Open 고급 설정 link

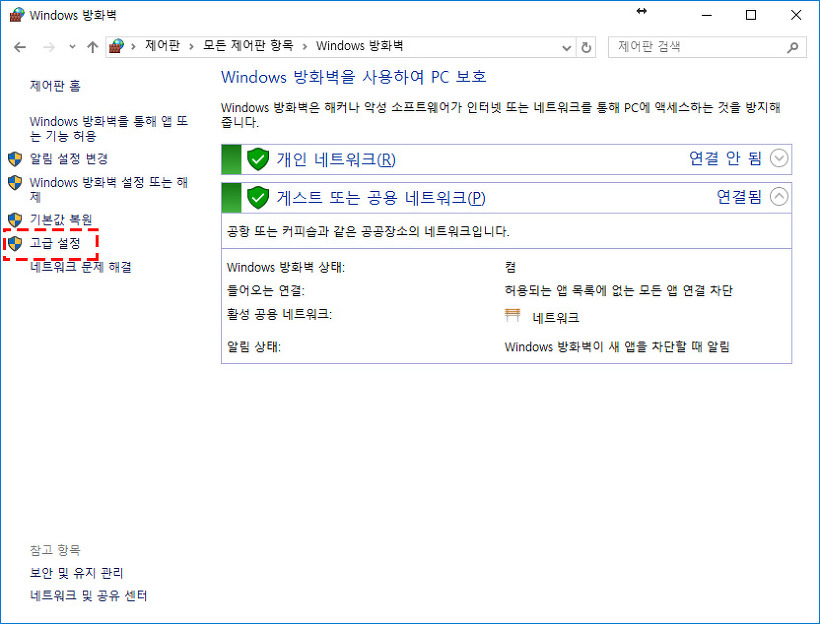coord(55,243)
